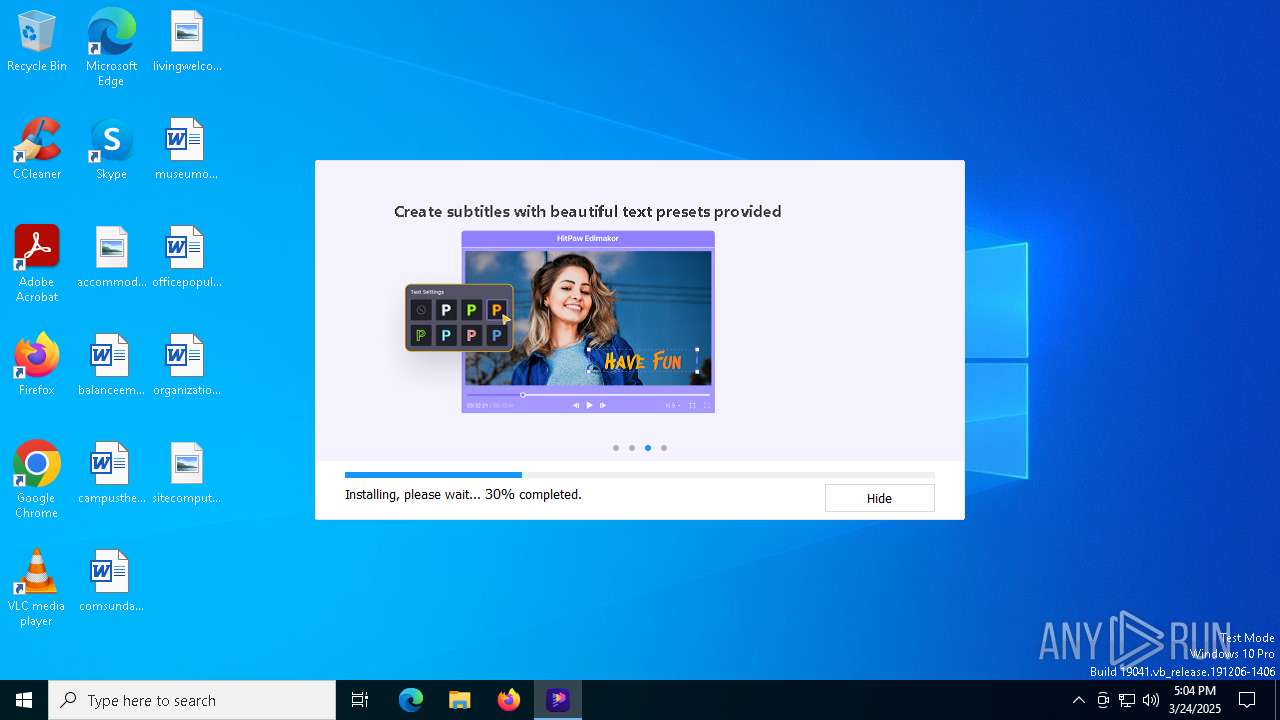Click the meet-now camera tray icon
The image size is (1280, 720).
click(x=1103, y=700)
